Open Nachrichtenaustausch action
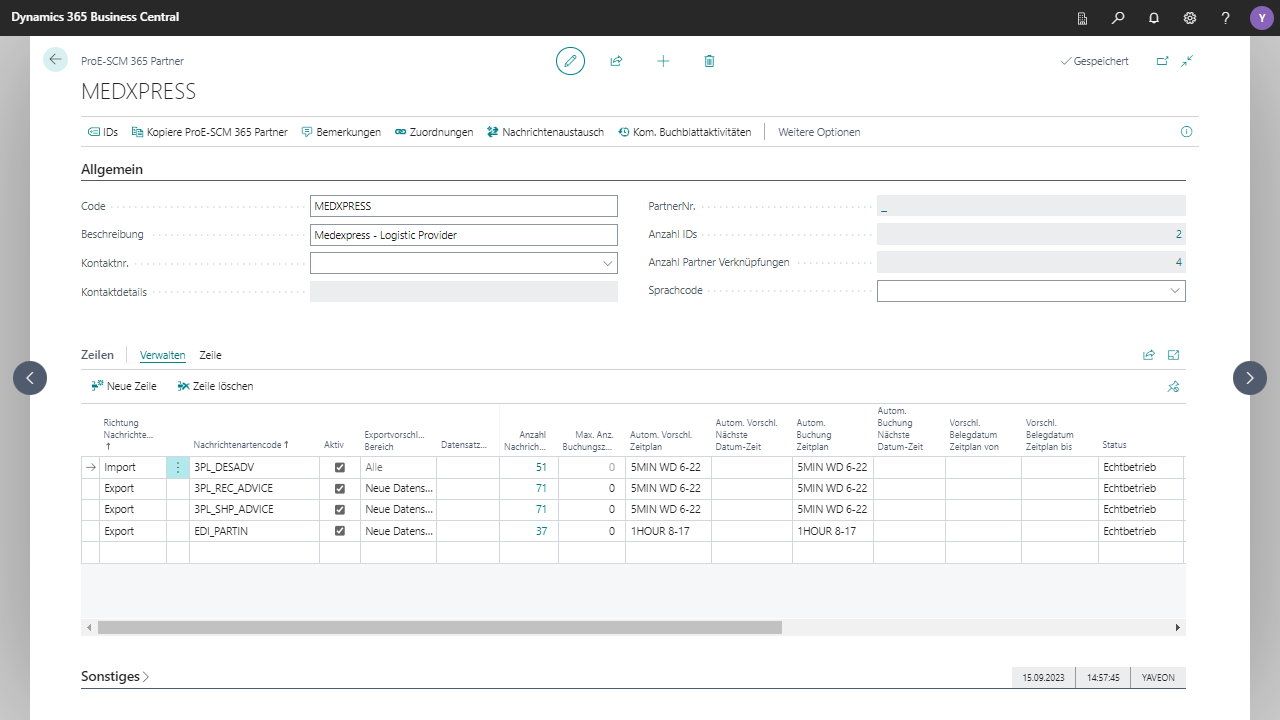The height and width of the screenshot is (720, 1280). click(545, 132)
